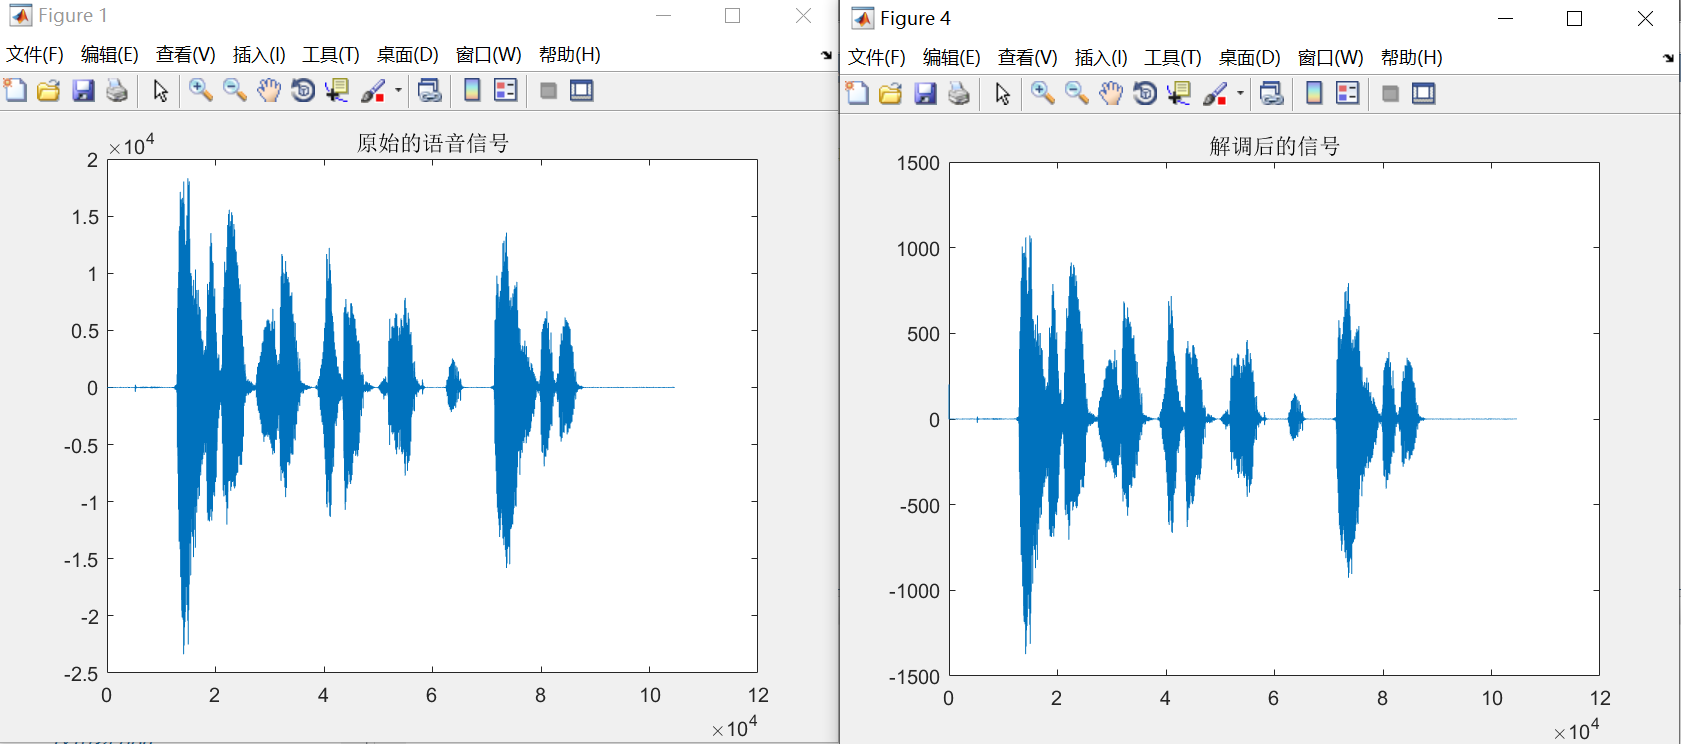The image size is (1681, 744).
Task: Open 文件(F) menu in Figure 4
Action: click(877, 58)
